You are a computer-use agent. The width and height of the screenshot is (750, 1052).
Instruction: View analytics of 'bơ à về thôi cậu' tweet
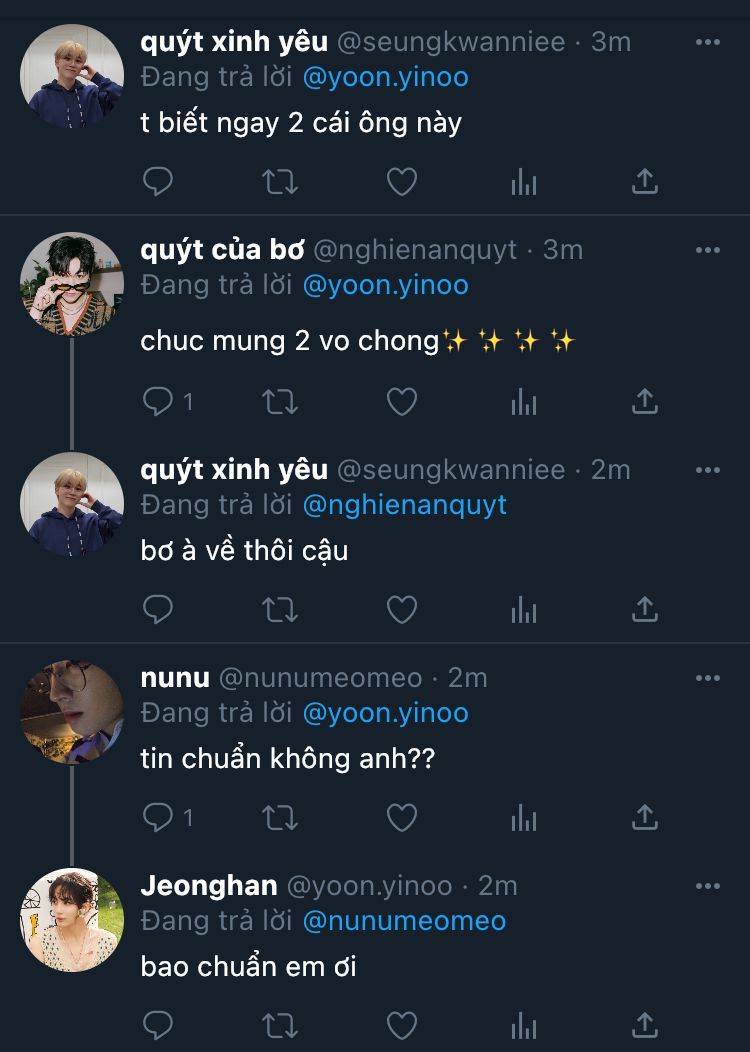pos(524,608)
